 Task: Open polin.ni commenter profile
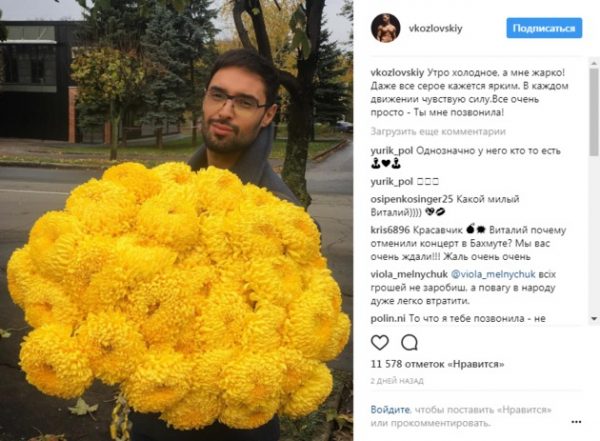click(x=388, y=318)
